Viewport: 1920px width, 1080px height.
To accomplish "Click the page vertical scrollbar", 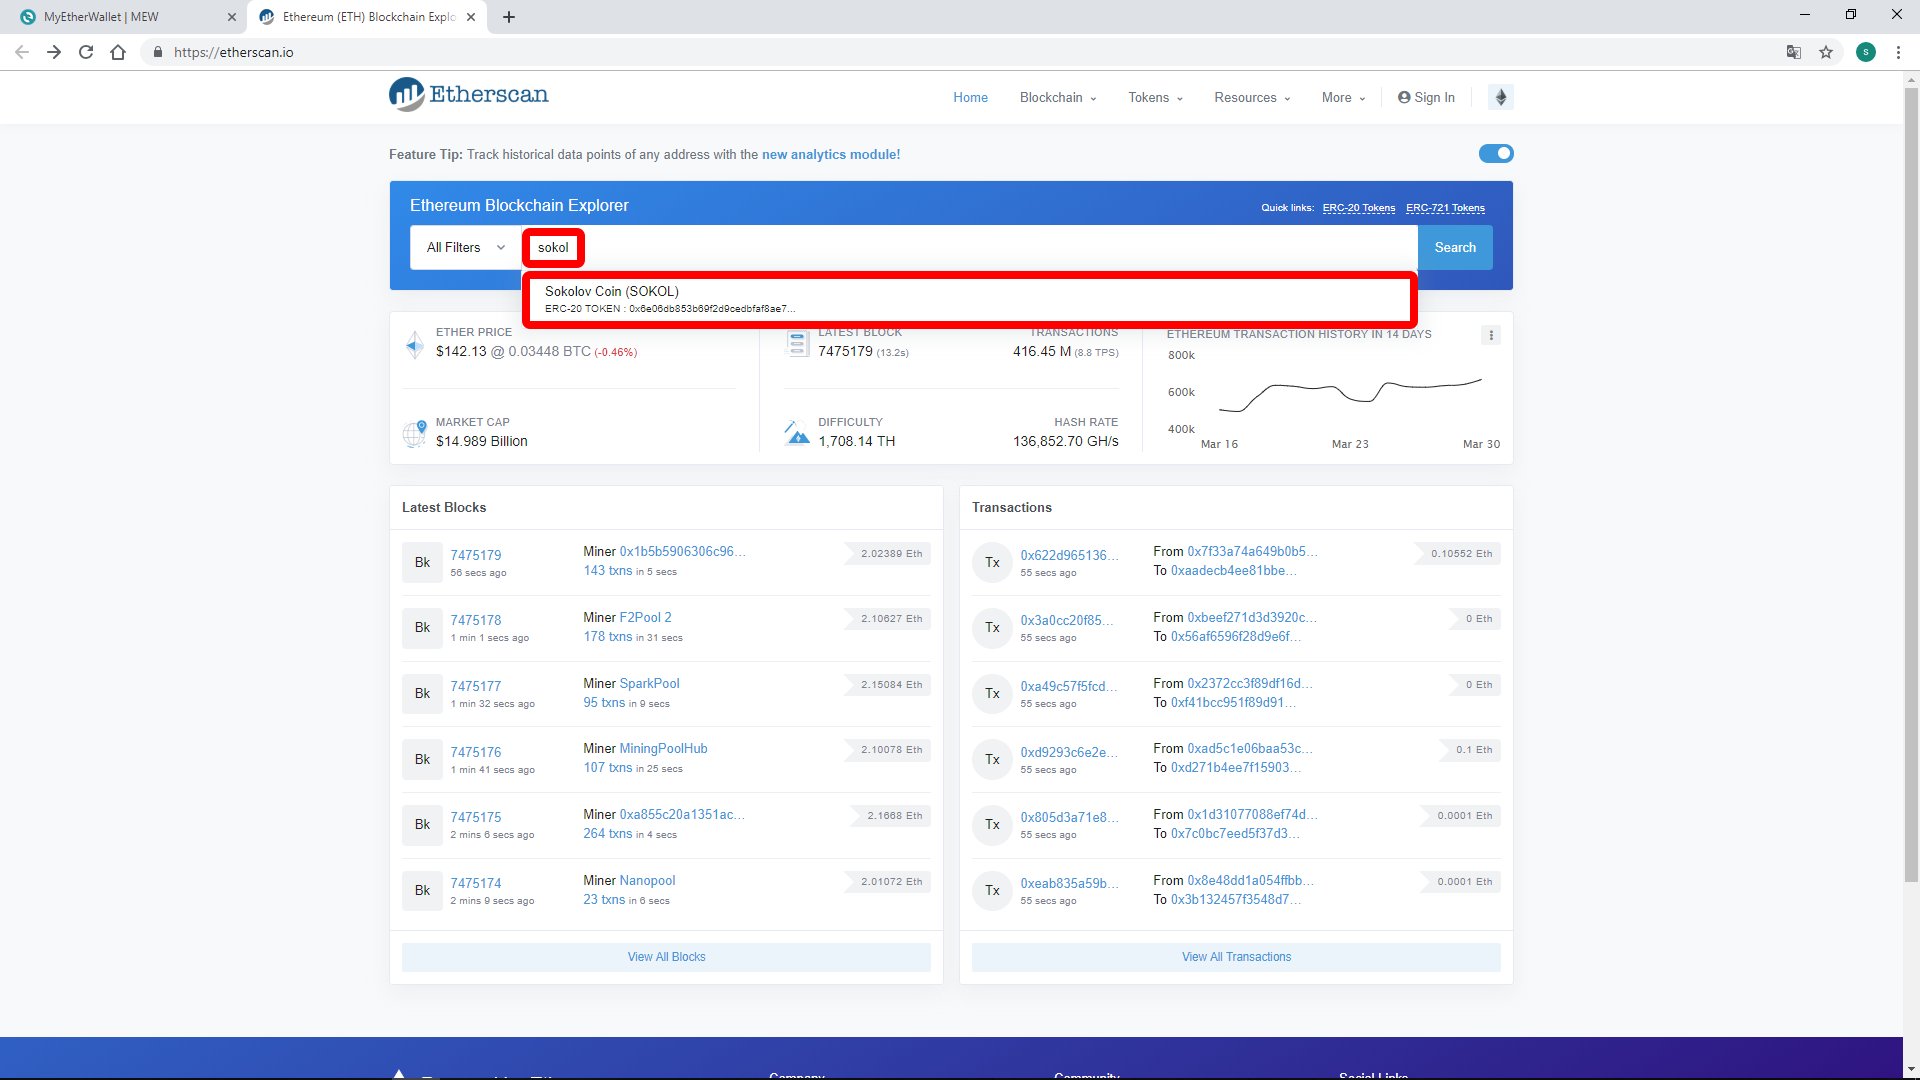I will pyautogui.click(x=1911, y=485).
